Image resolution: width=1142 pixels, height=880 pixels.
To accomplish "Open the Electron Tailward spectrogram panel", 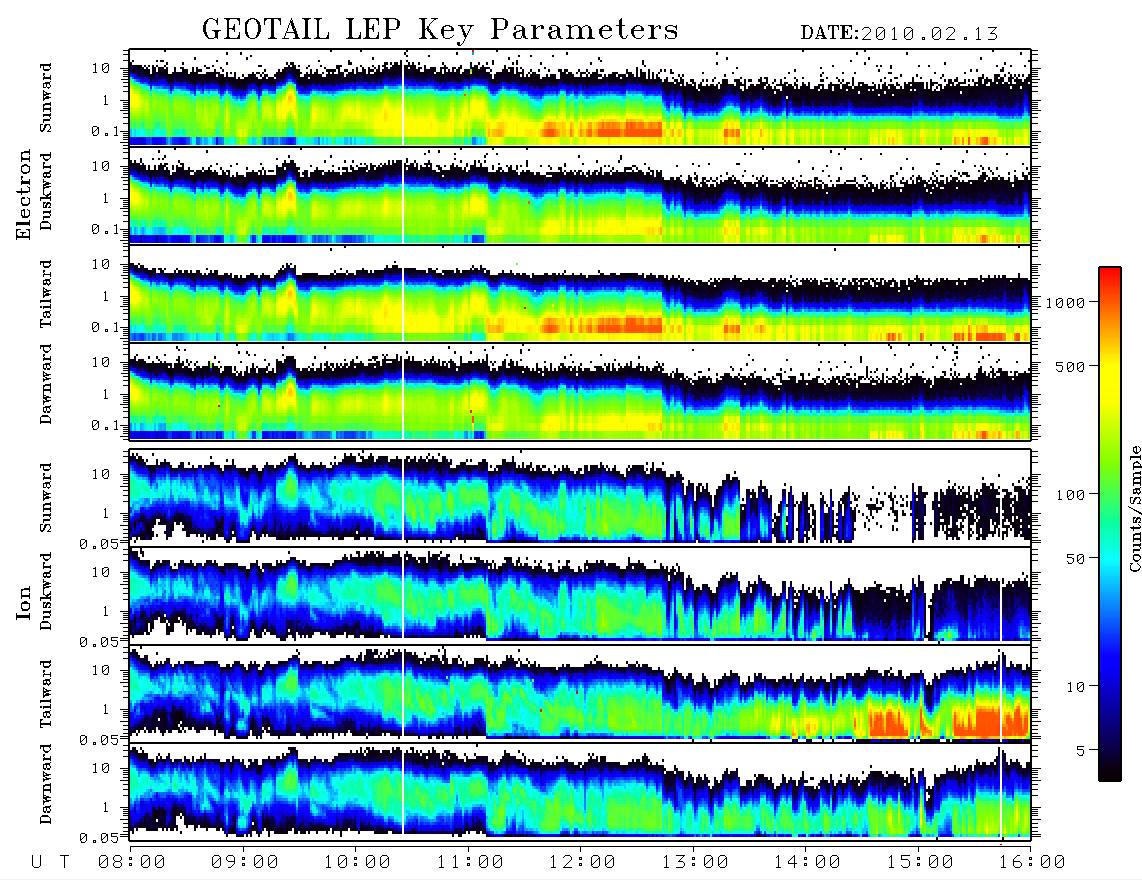I will click(x=580, y=294).
